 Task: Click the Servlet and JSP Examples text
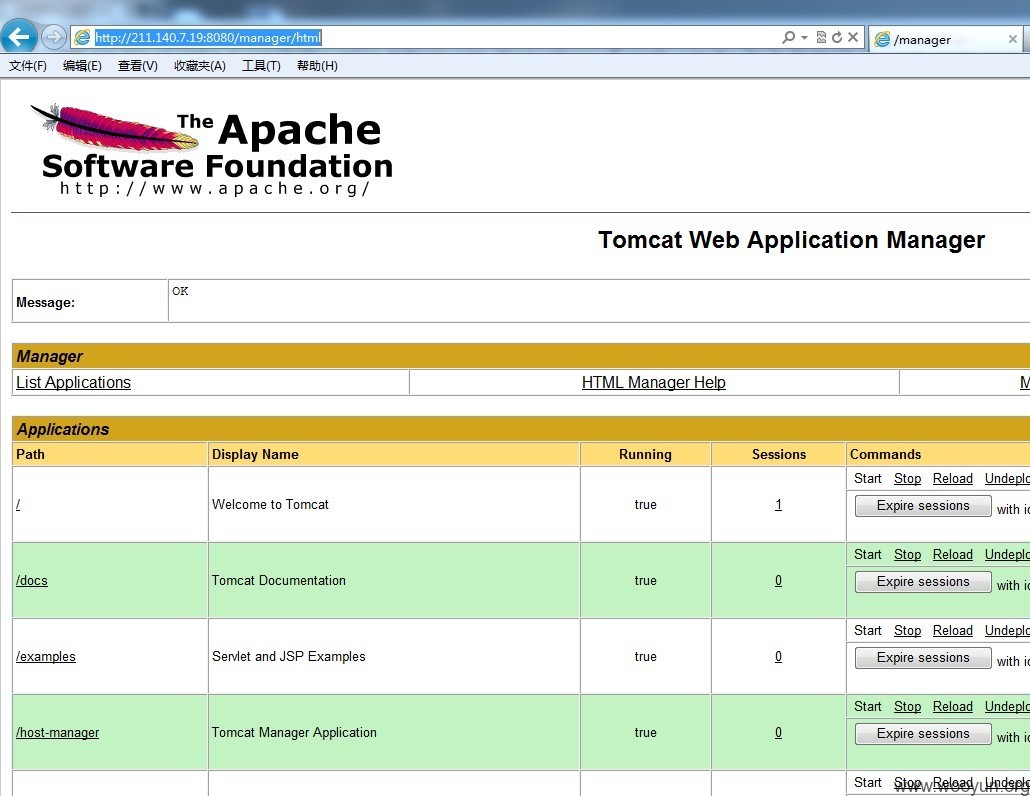coord(288,657)
